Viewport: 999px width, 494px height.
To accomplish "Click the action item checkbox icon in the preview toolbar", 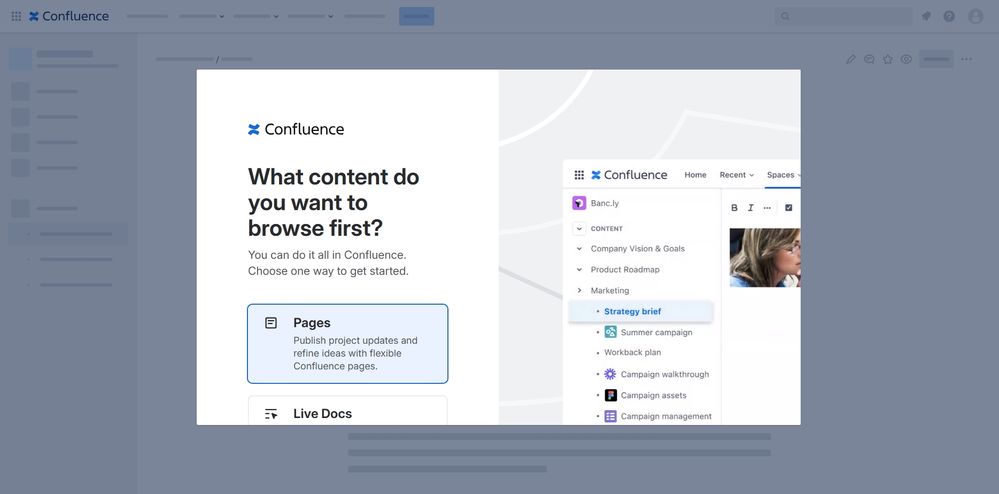I will [789, 208].
